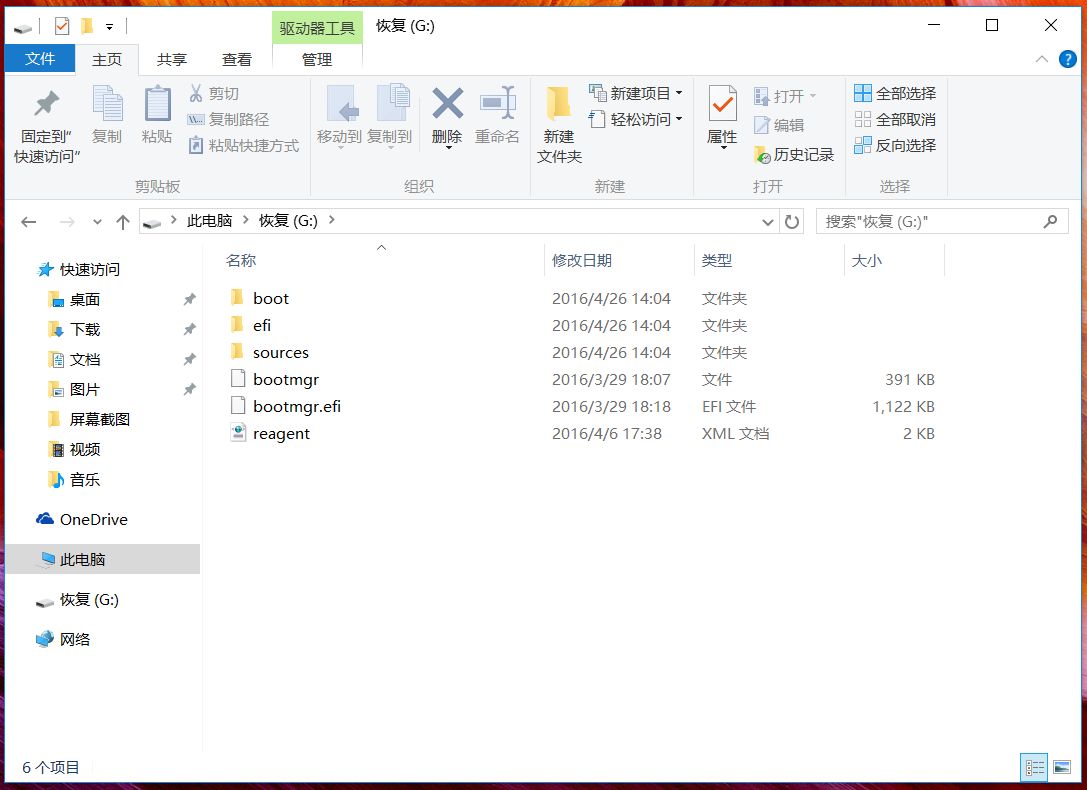Select the 复制 (Copy) icon
Screen dimensions: 1087x790
pyautogui.click(x=106, y=113)
